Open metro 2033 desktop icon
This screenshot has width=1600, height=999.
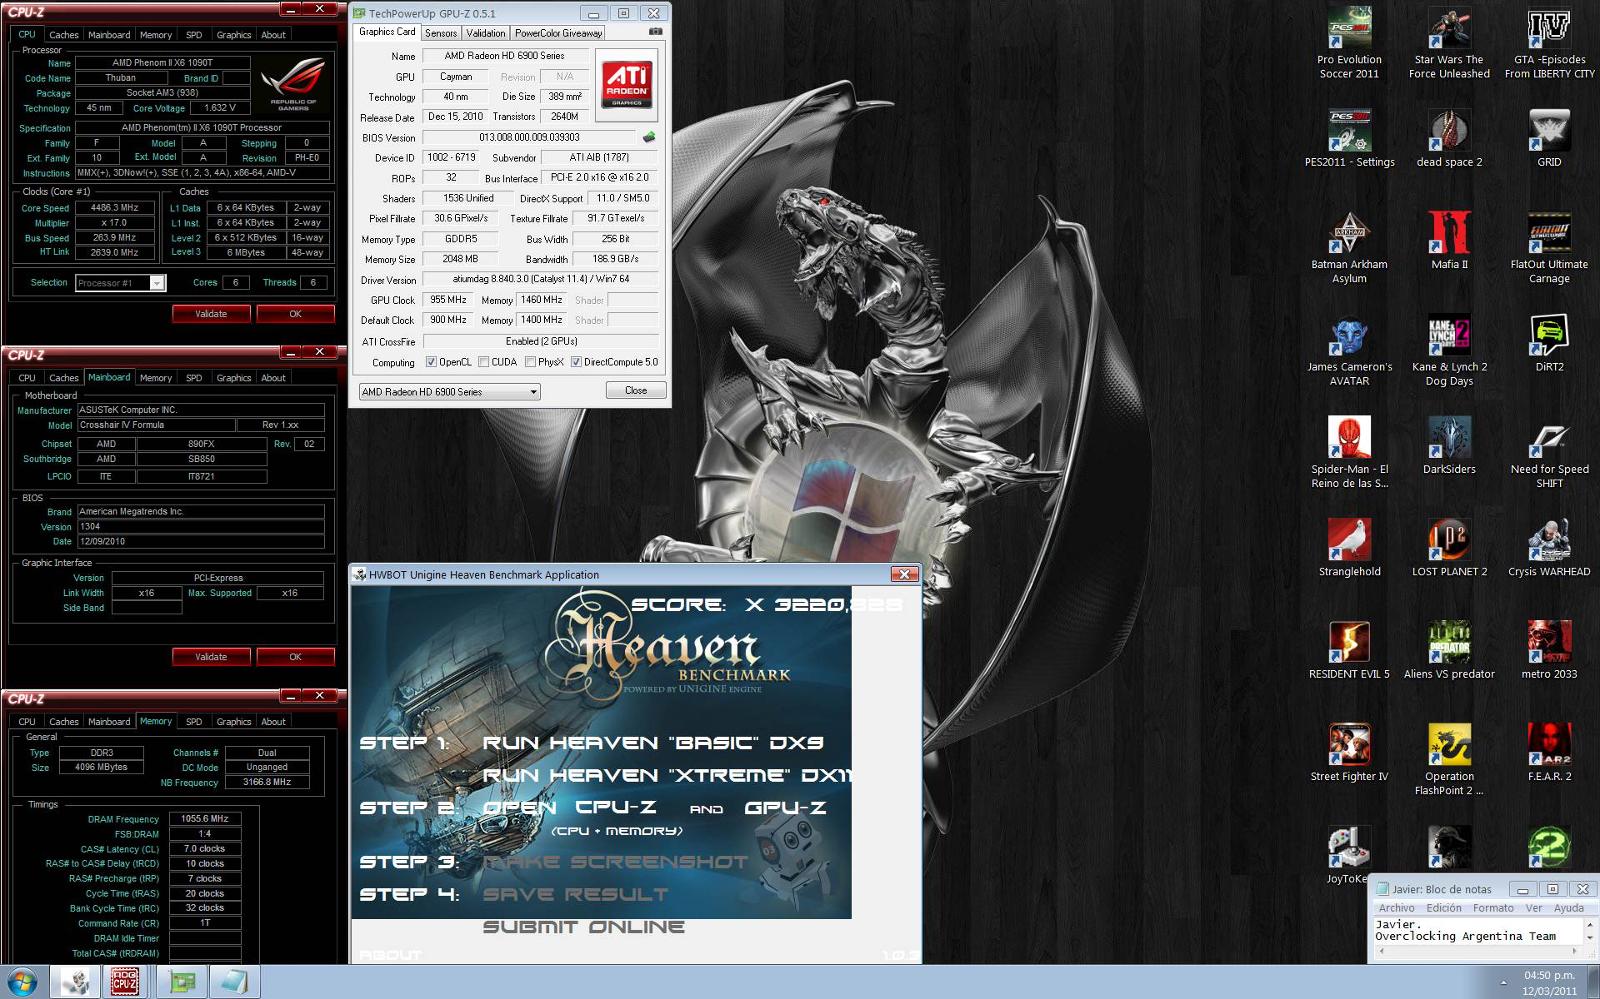pos(1549,651)
